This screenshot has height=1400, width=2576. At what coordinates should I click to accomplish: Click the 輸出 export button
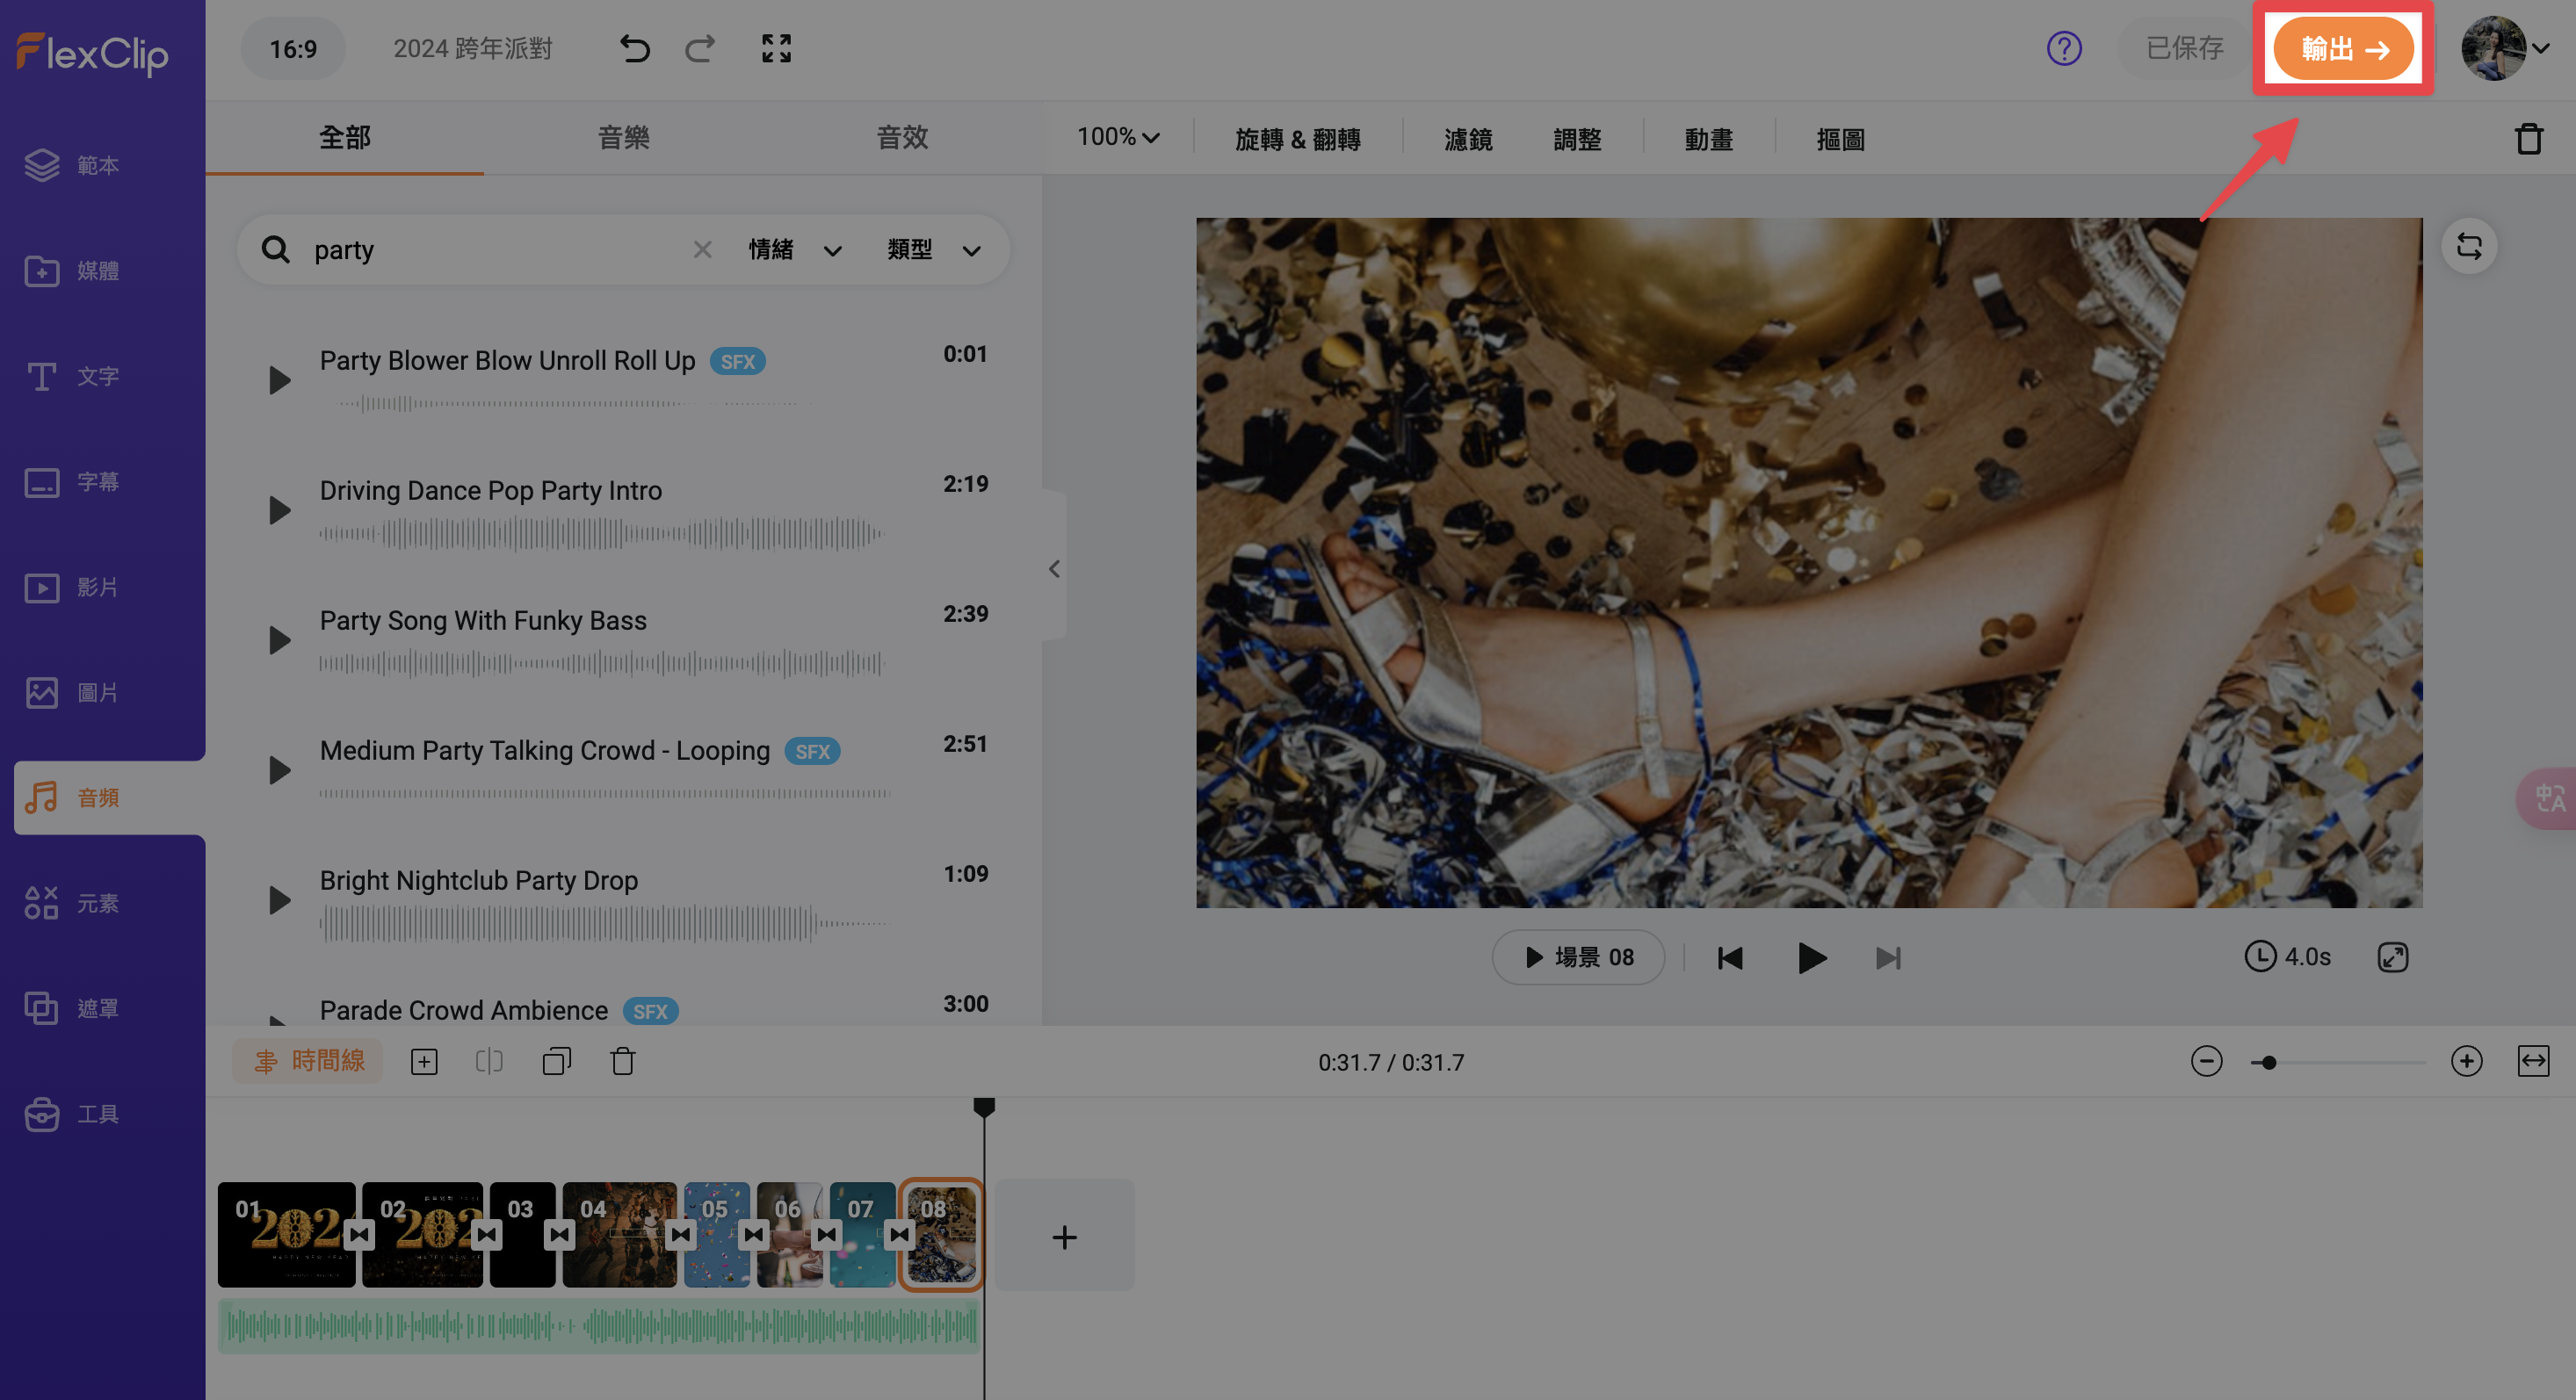click(2343, 48)
